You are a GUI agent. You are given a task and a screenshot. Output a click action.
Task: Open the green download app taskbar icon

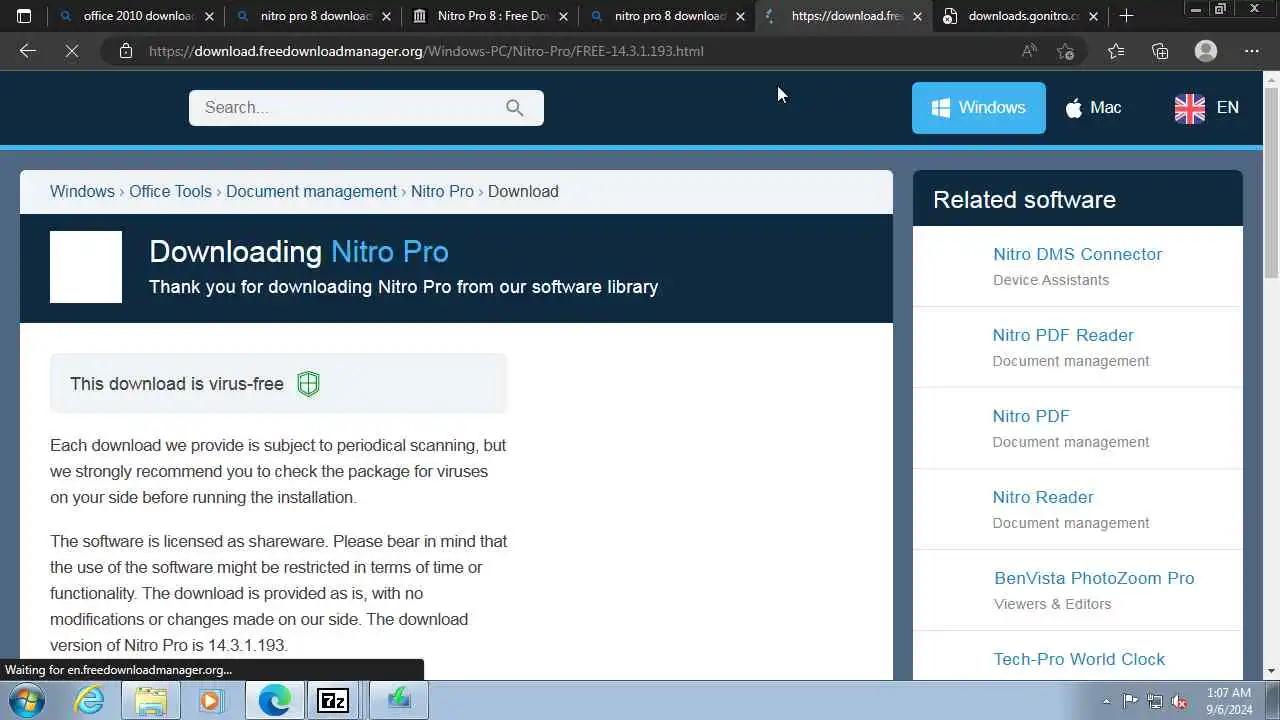click(399, 700)
